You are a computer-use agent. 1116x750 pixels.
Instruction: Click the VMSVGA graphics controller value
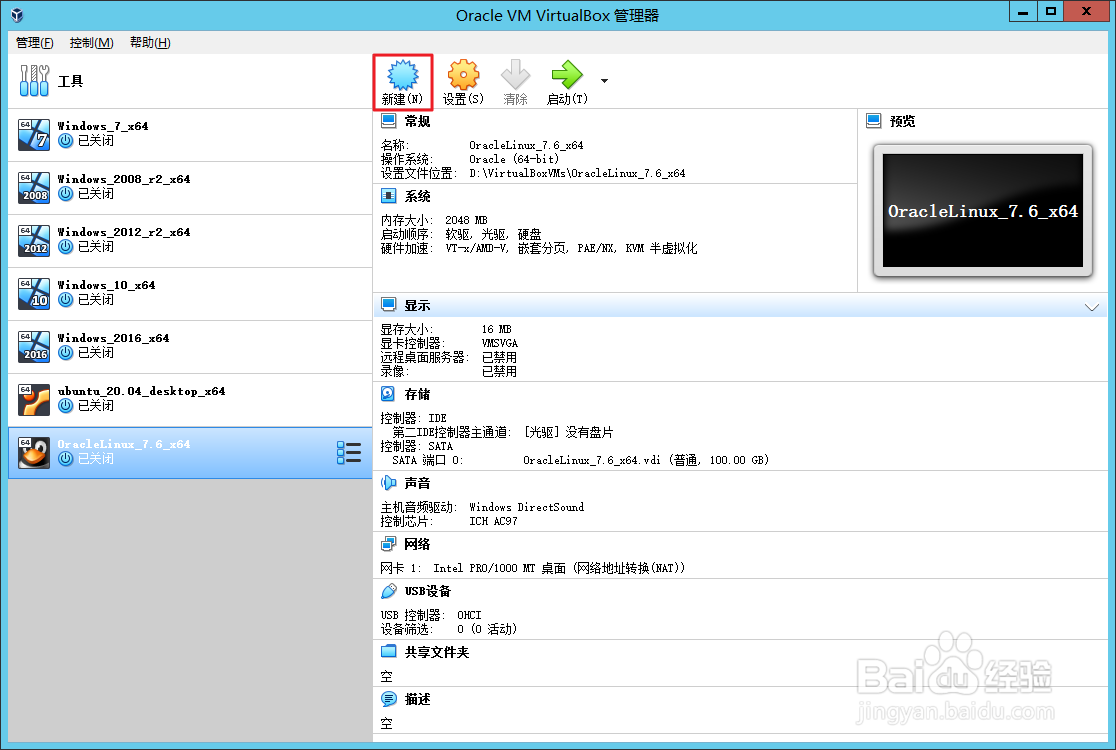tap(500, 343)
